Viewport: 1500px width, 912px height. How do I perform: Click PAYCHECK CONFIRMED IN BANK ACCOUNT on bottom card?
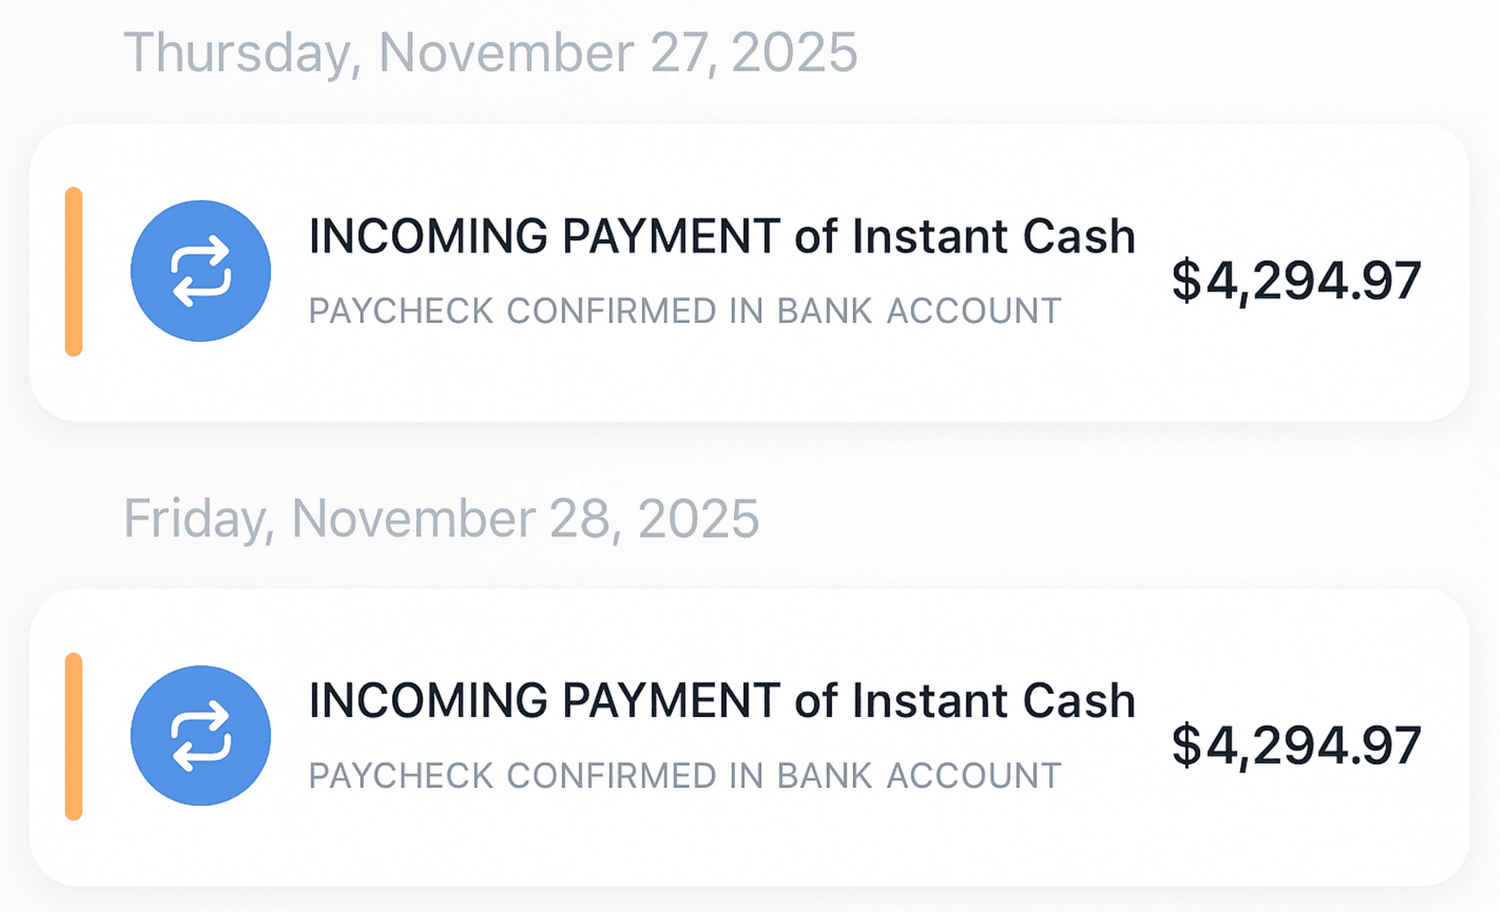[x=684, y=775]
